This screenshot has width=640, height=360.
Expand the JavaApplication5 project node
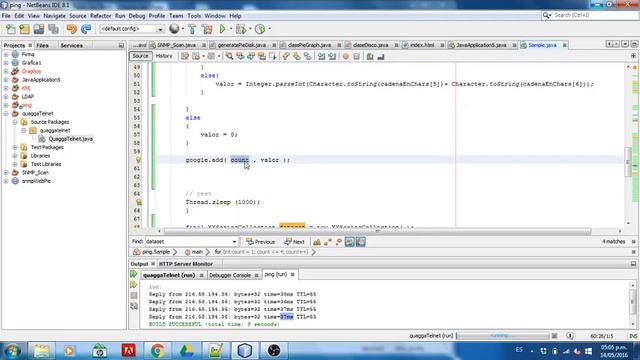6,80
